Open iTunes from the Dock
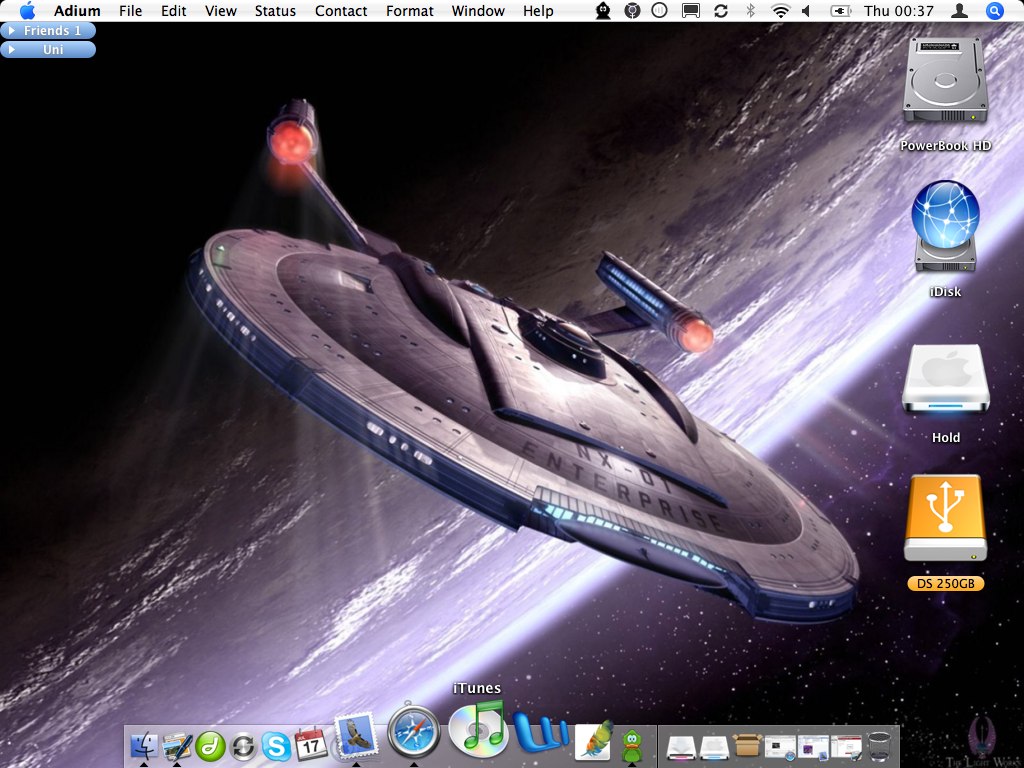This screenshot has height=768, width=1024. pyautogui.click(x=478, y=728)
